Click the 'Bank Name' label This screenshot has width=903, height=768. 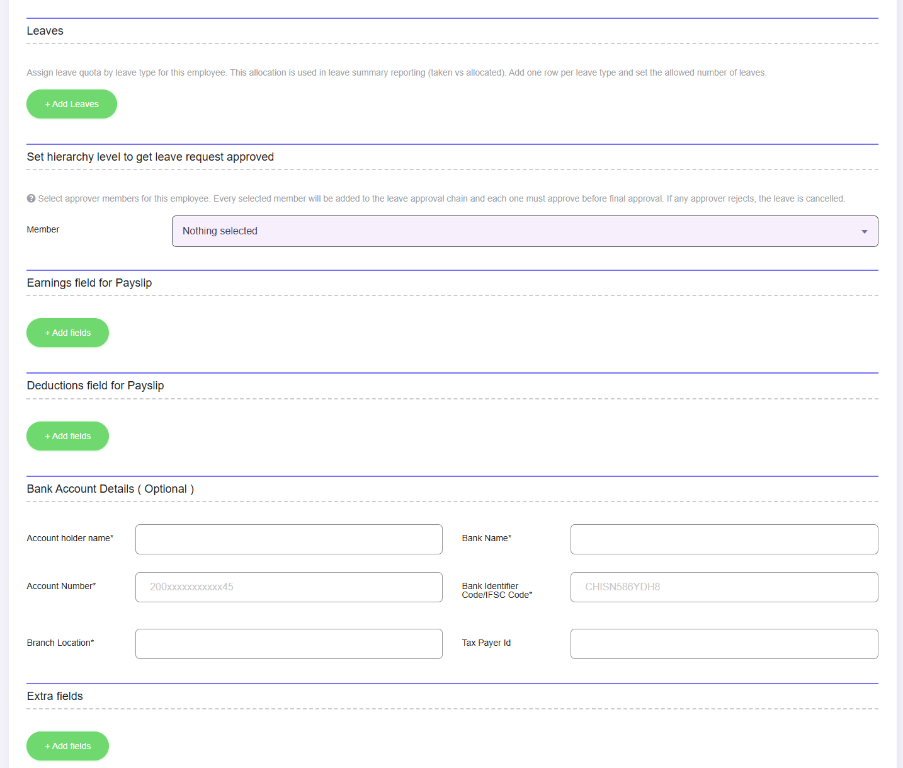(x=487, y=538)
